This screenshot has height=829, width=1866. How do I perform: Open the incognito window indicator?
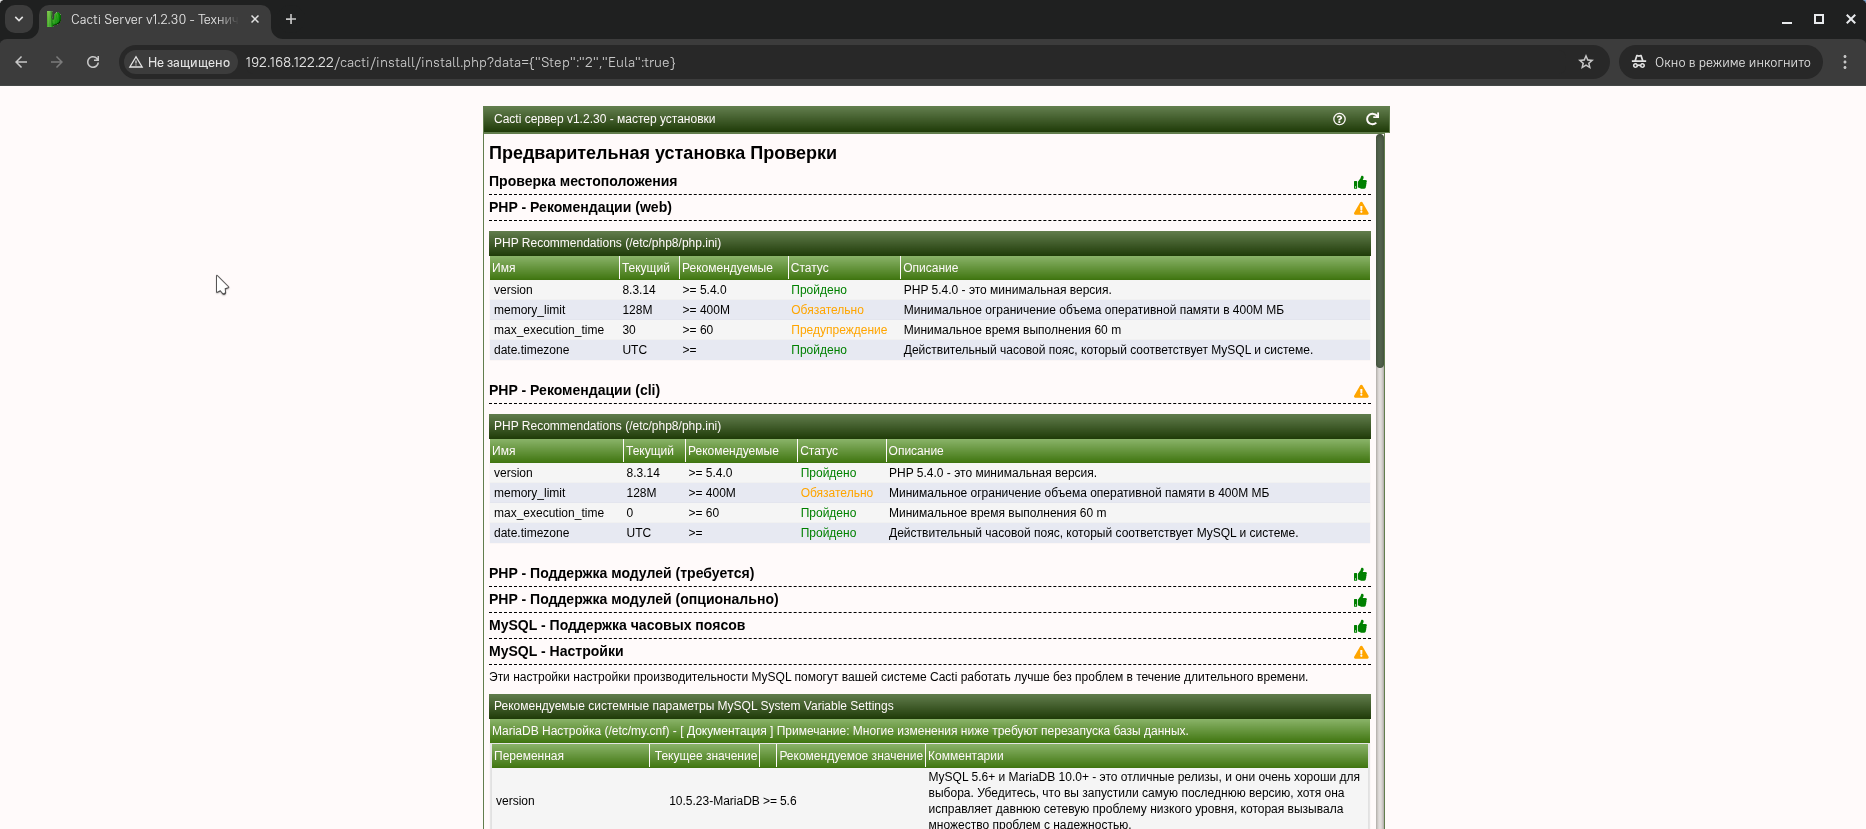(x=1721, y=62)
